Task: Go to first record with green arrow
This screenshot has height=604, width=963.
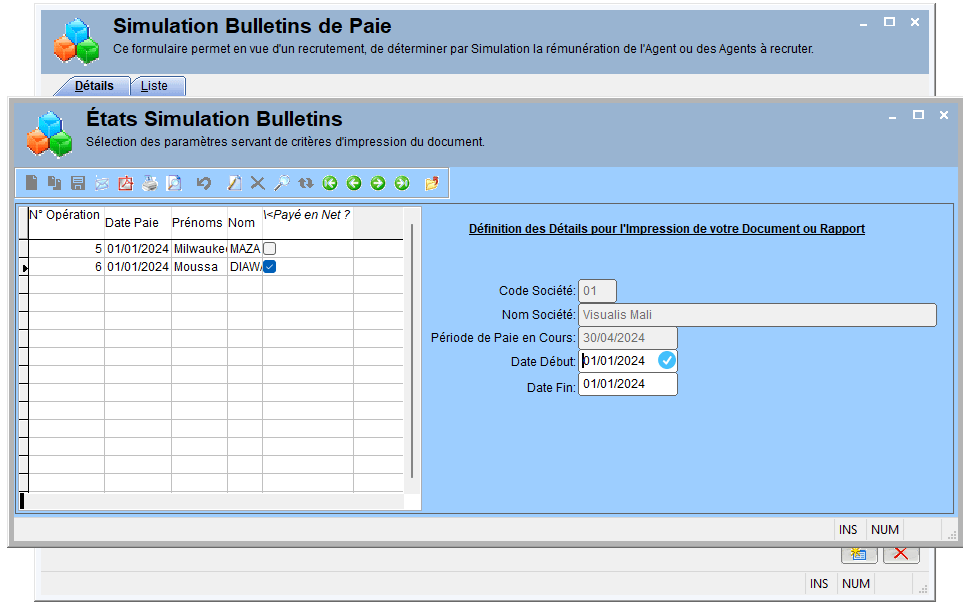Action: (x=330, y=183)
